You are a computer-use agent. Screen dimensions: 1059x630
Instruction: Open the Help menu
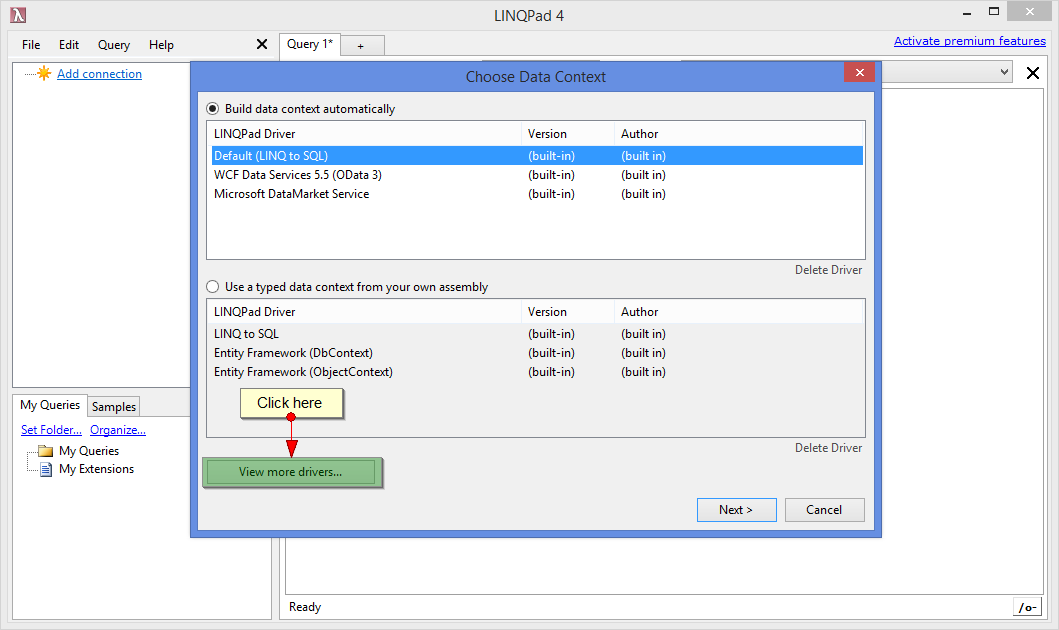(x=161, y=45)
